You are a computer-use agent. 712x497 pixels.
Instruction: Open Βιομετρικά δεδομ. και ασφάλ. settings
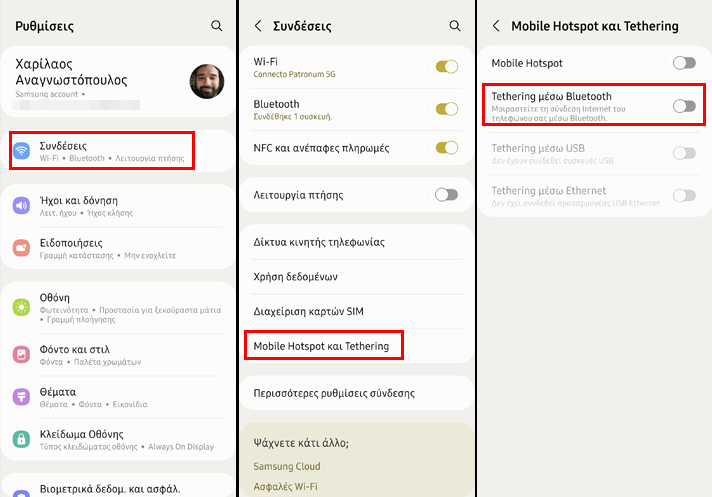[118, 486]
